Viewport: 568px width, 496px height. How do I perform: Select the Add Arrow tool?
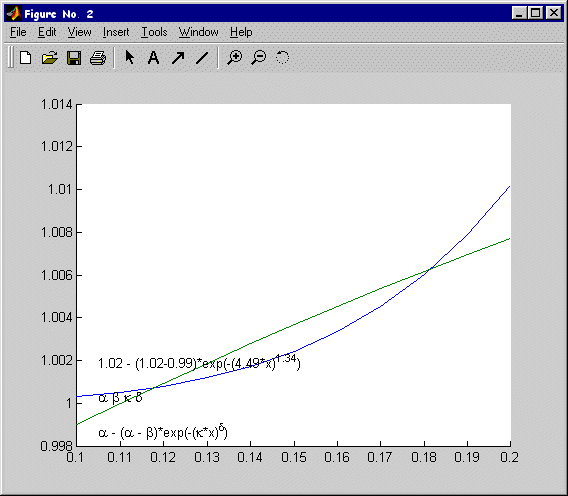pos(178,58)
